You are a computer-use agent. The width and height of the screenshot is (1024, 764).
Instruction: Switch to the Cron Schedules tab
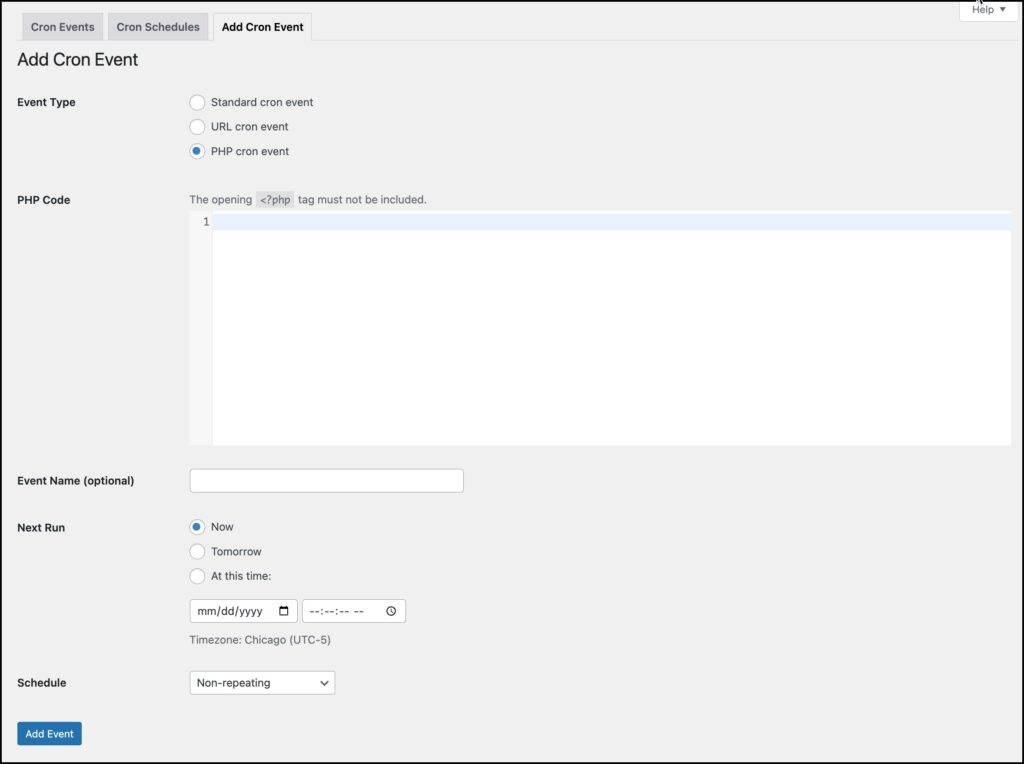click(157, 27)
